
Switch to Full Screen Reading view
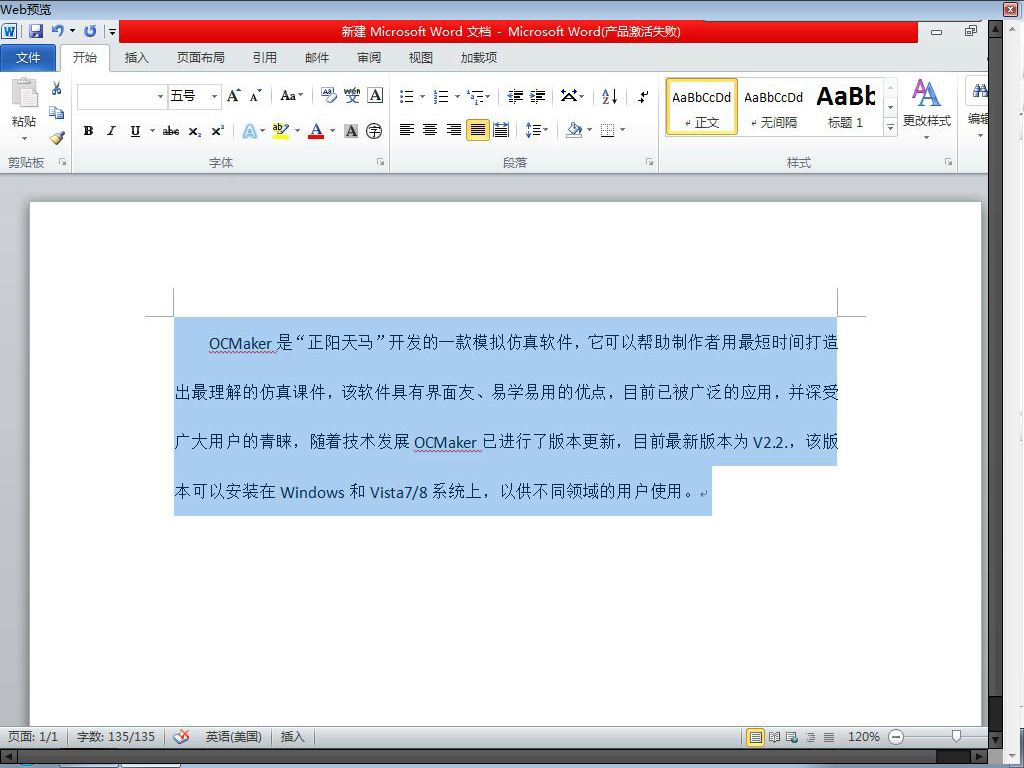point(775,737)
